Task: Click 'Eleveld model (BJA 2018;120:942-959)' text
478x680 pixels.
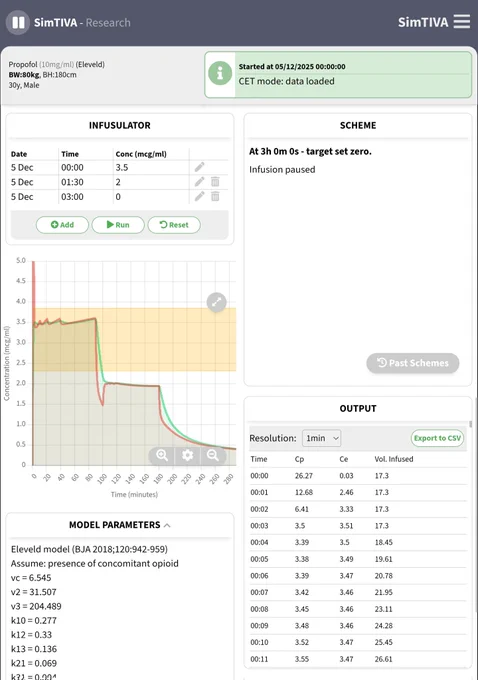Action: click(89, 549)
